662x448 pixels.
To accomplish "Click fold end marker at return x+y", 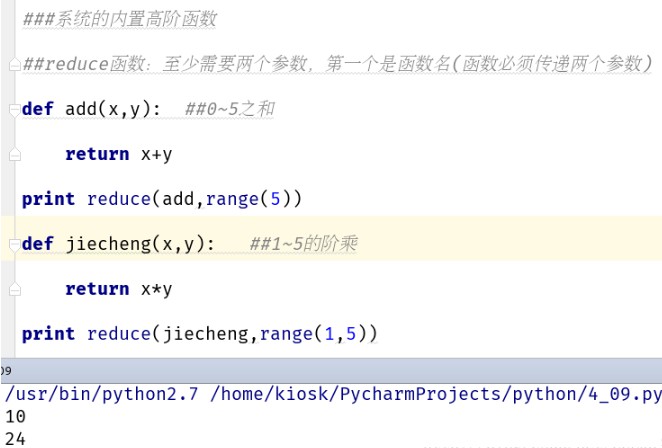I will (x=15, y=155).
